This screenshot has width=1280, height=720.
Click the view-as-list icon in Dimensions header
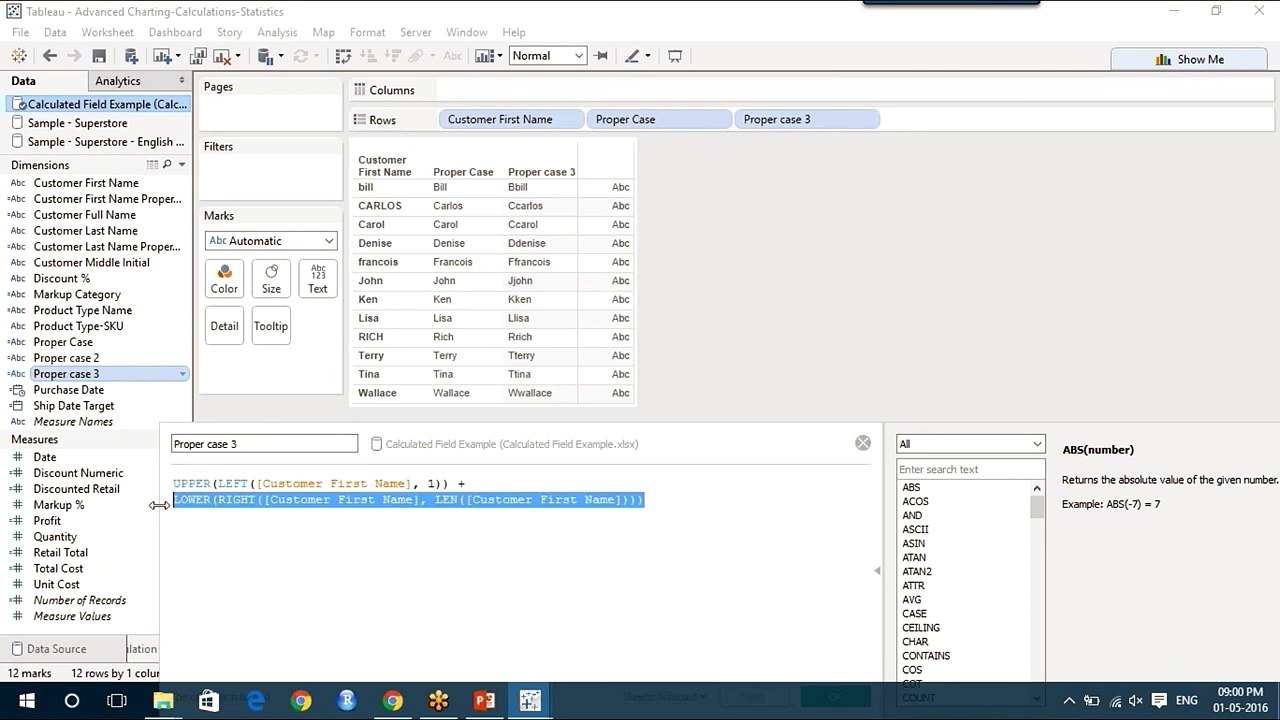tap(152, 165)
